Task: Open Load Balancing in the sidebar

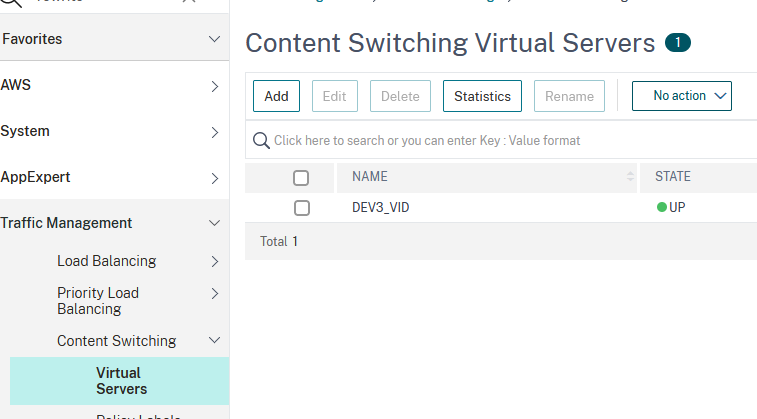Action: (x=106, y=261)
